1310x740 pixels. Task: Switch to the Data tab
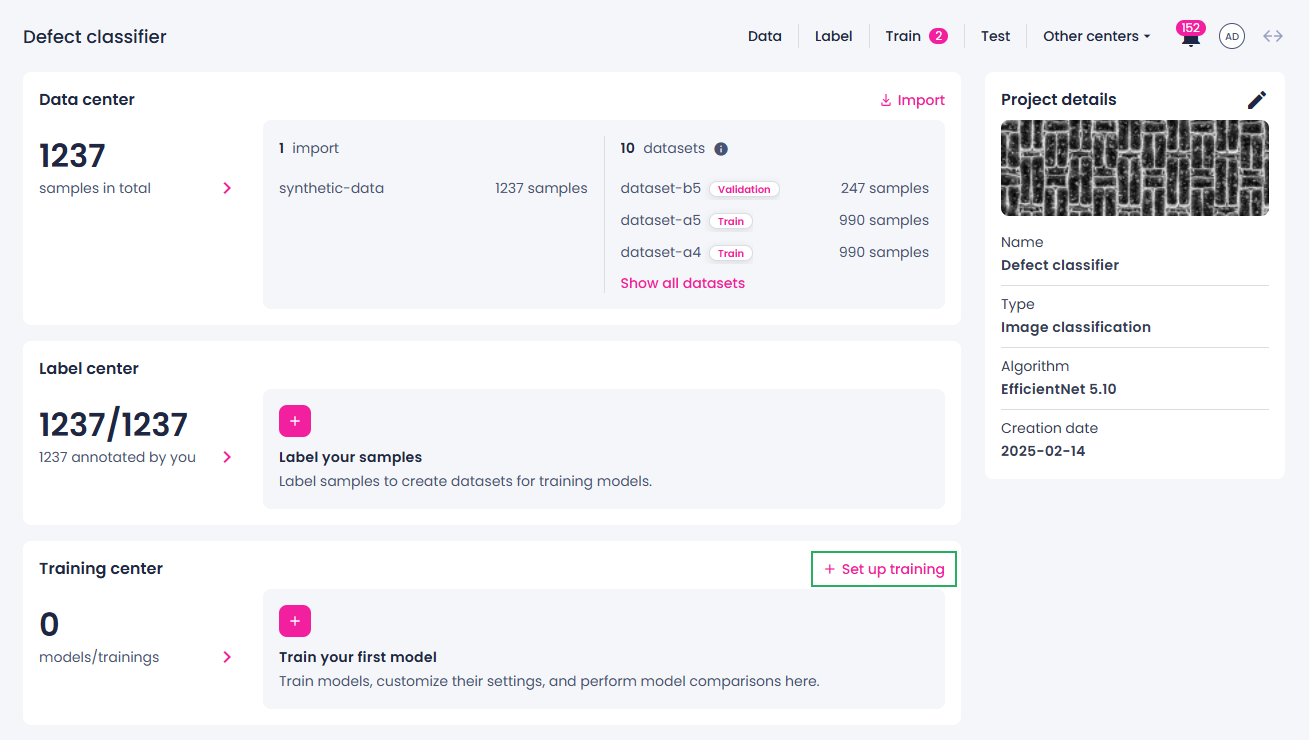coord(765,36)
